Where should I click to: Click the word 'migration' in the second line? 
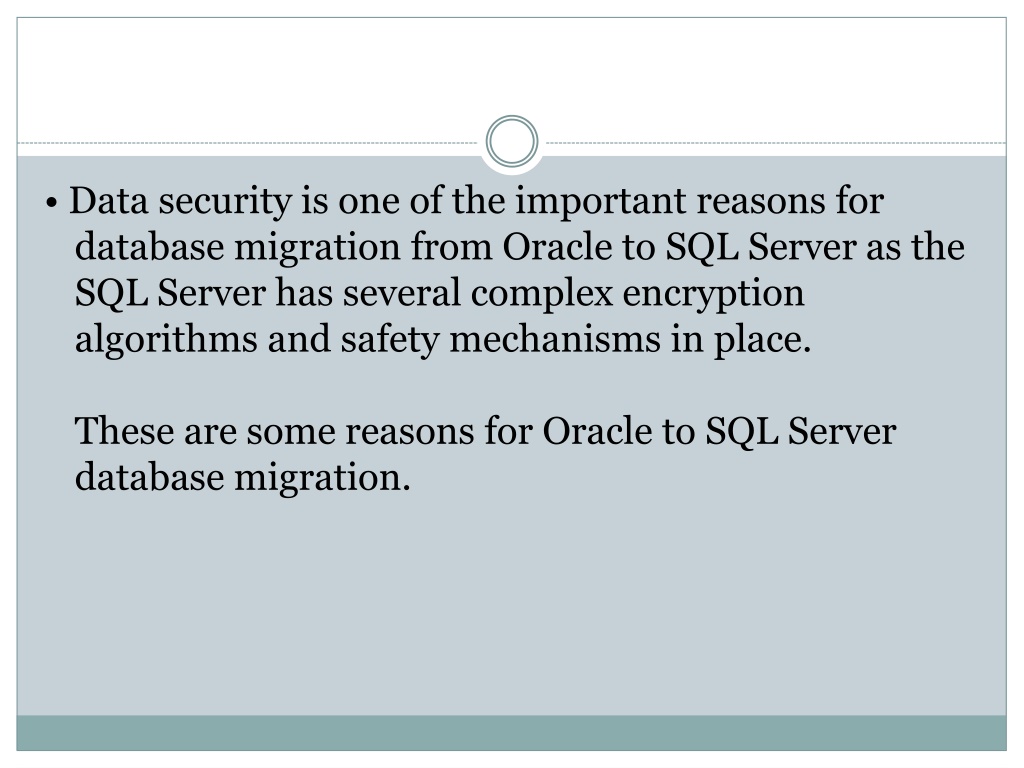tap(317, 248)
